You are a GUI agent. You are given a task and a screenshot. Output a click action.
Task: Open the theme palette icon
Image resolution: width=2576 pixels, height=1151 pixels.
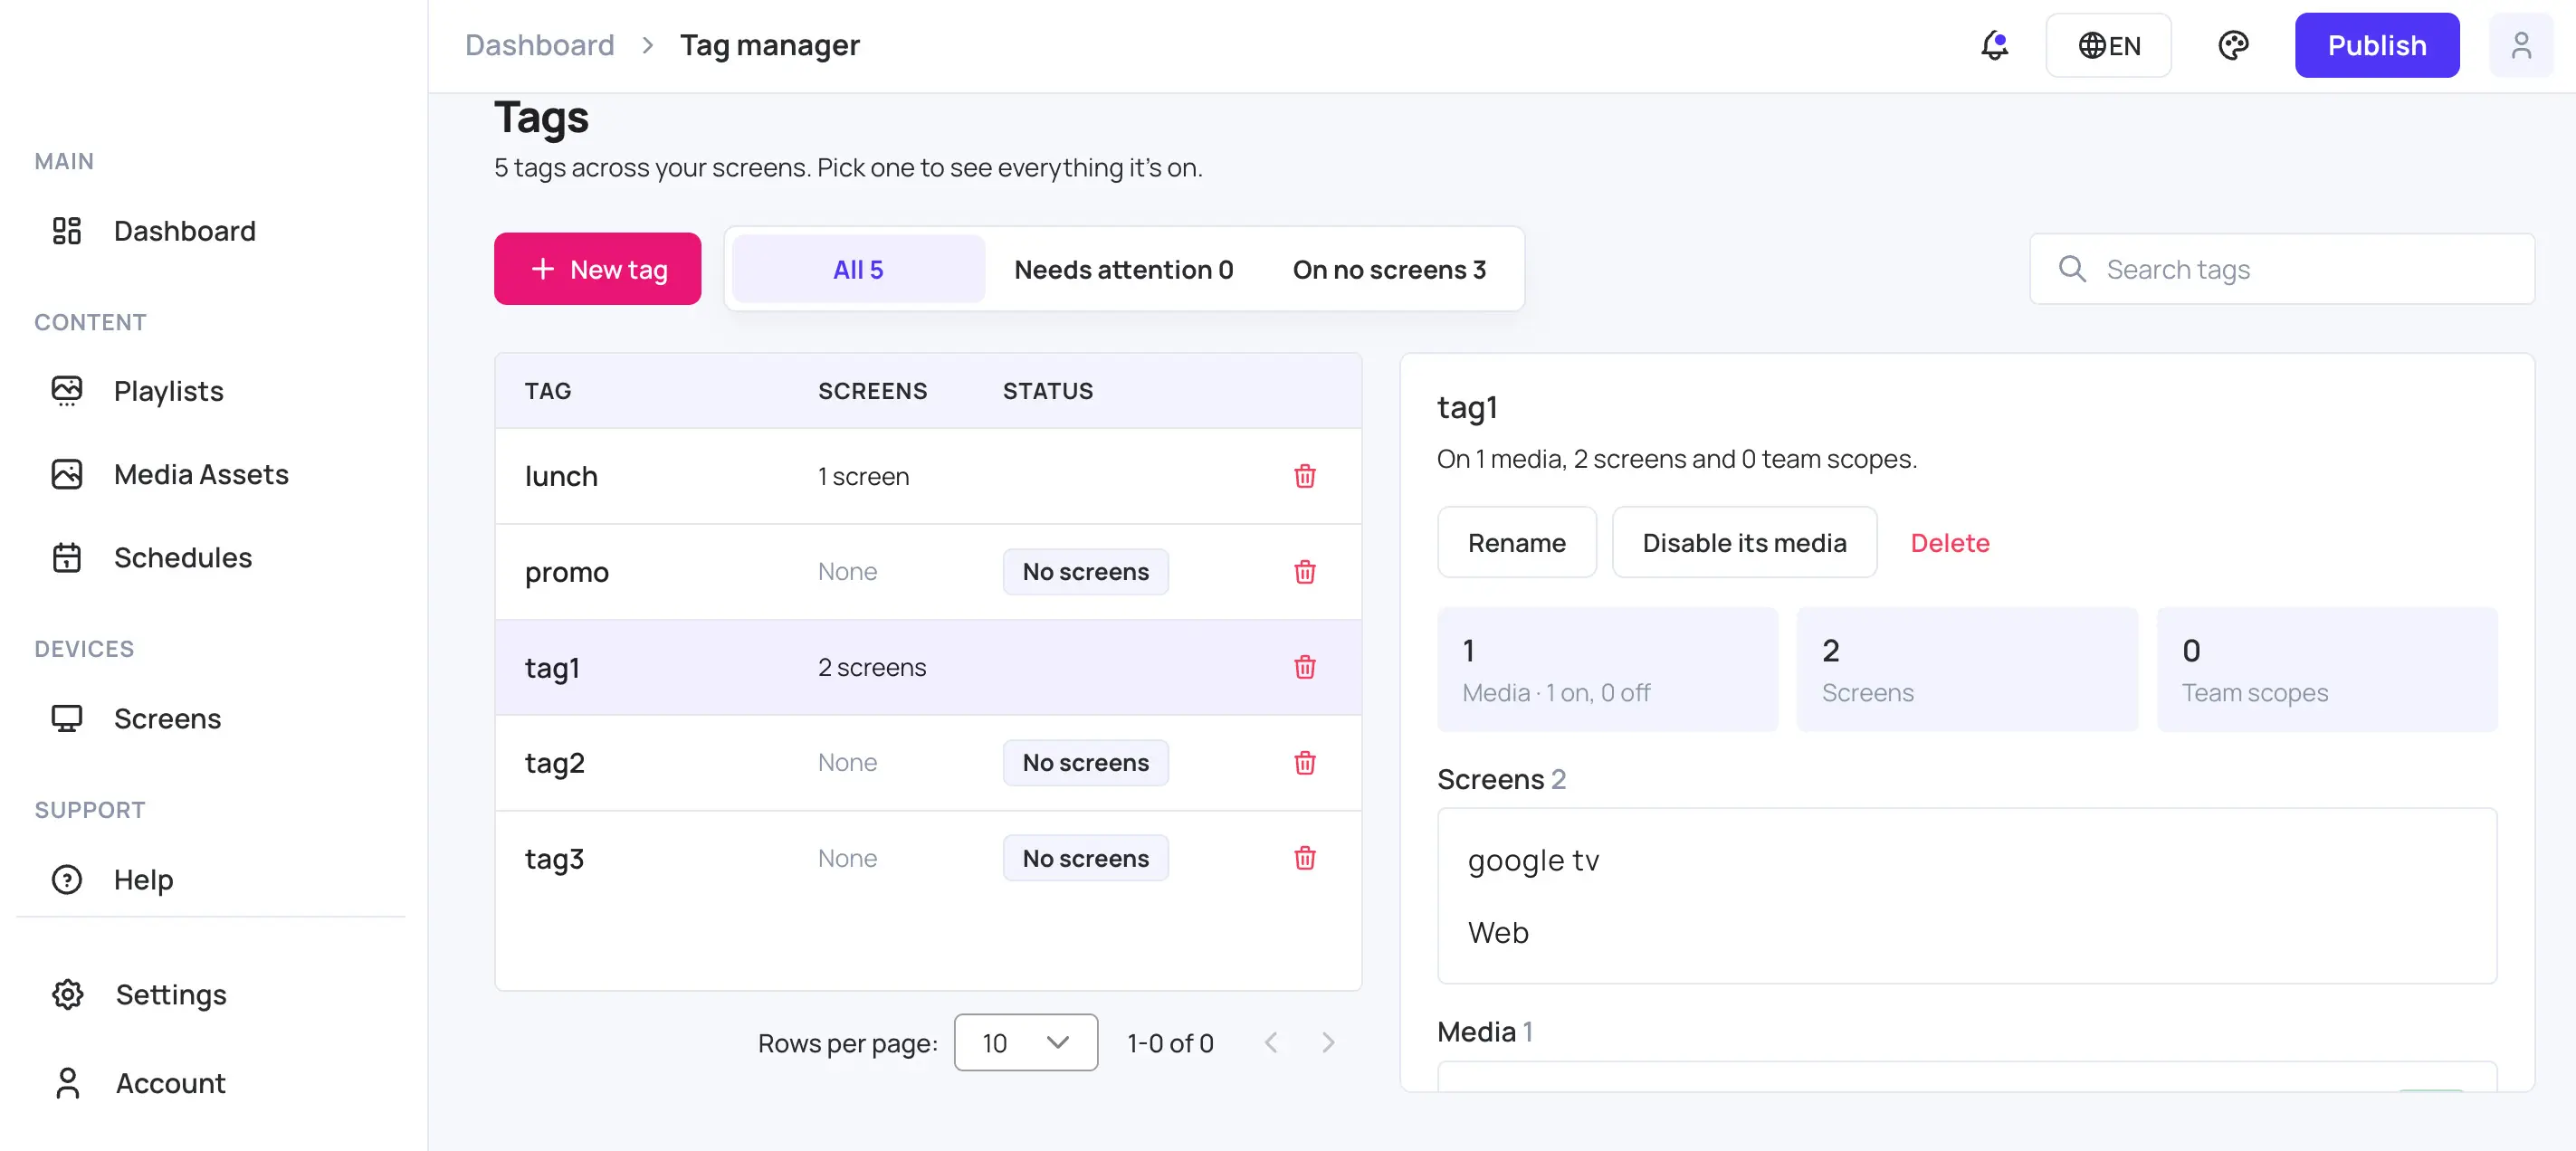pyautogui.click(x=2233, y=45)
